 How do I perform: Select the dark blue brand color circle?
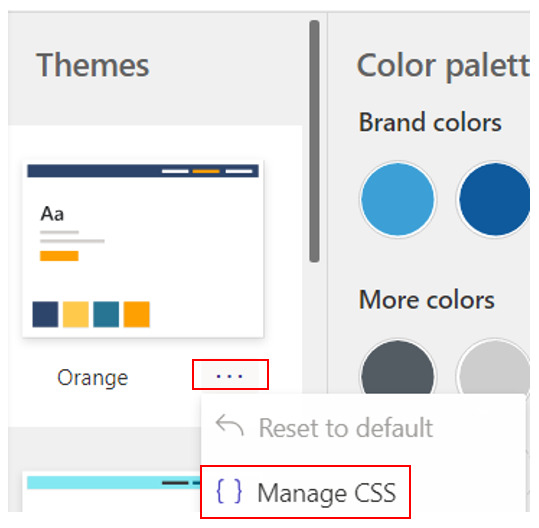pyautogui.click(x=494, y=199)
